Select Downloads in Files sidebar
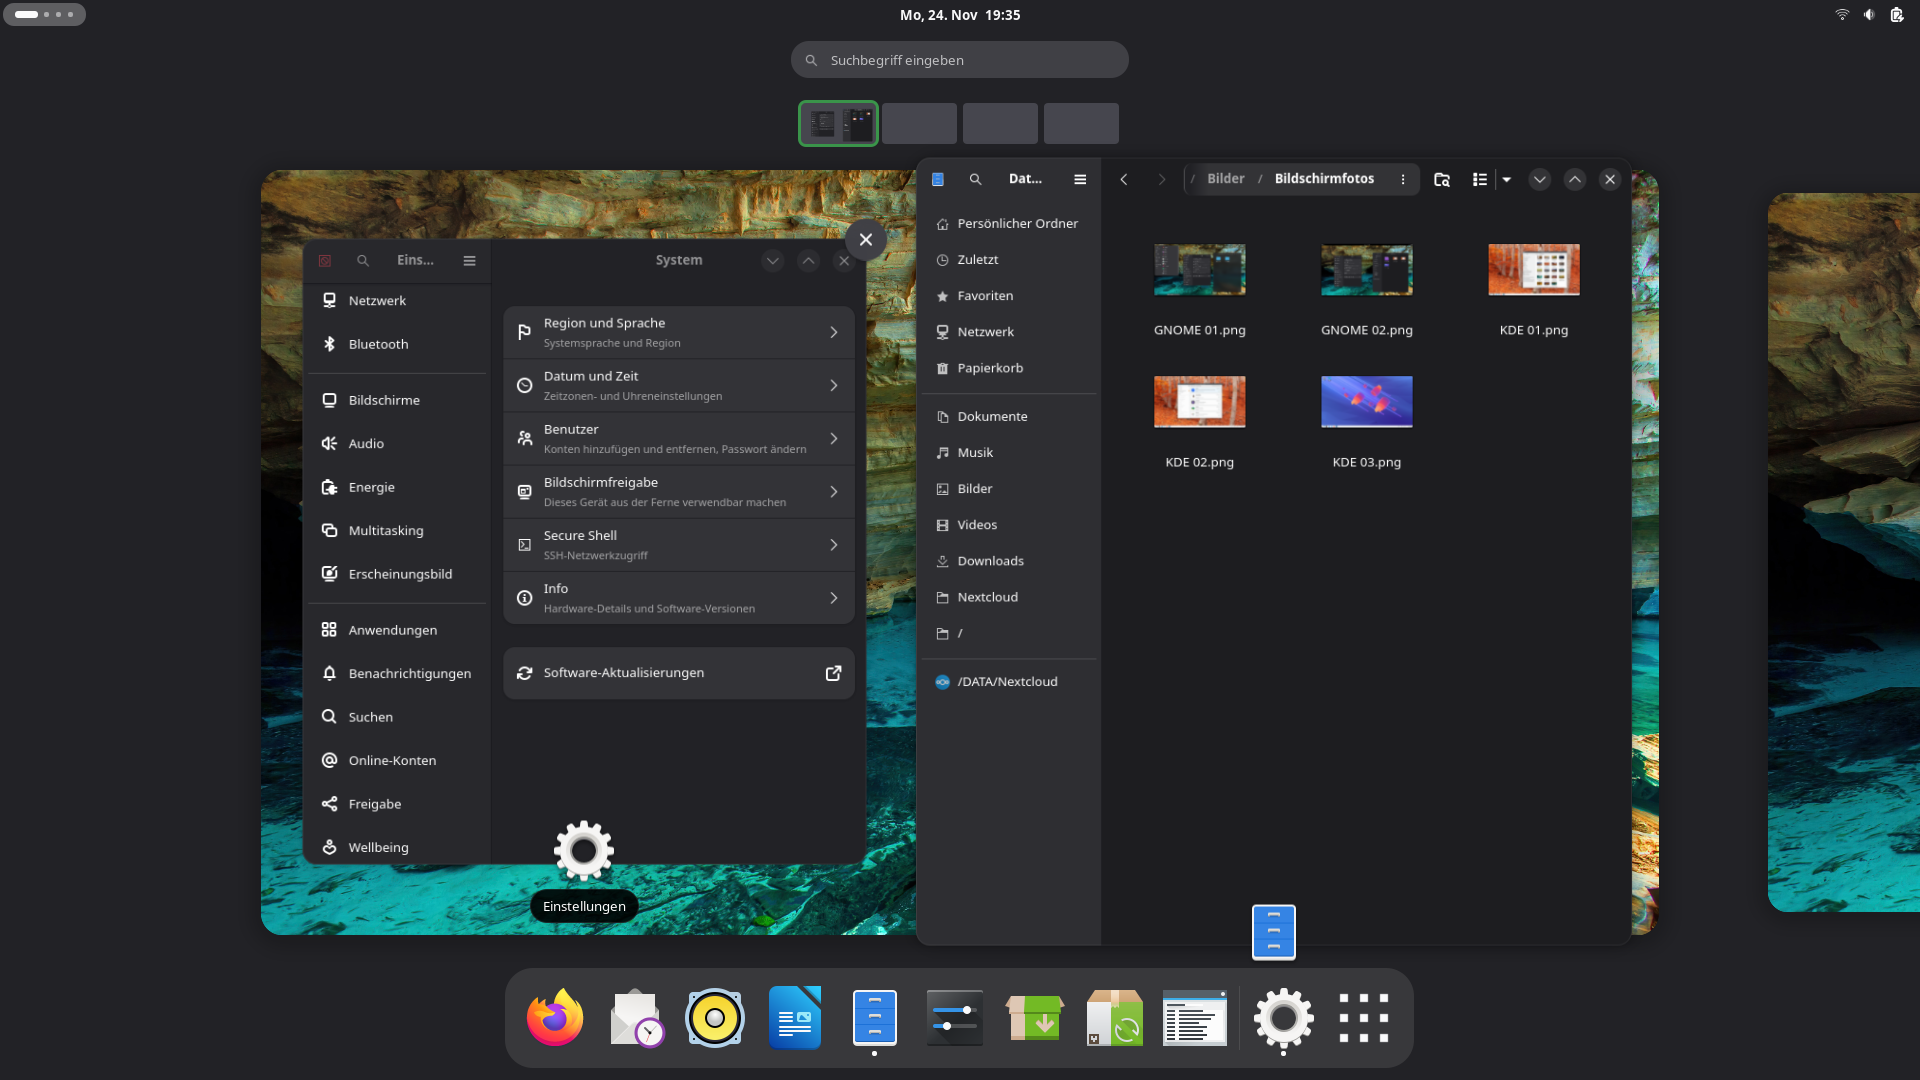This screenshot has width=1920, height=1080. (990, 561)
